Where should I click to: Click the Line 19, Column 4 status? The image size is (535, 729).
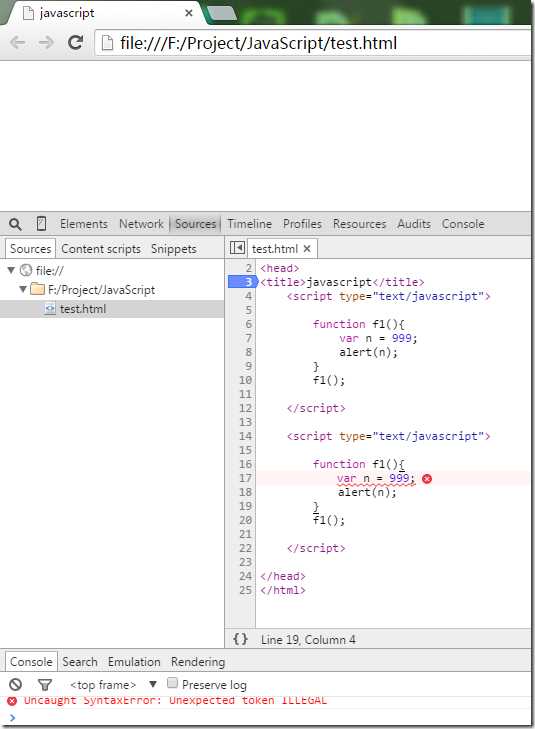click(308, 640)
